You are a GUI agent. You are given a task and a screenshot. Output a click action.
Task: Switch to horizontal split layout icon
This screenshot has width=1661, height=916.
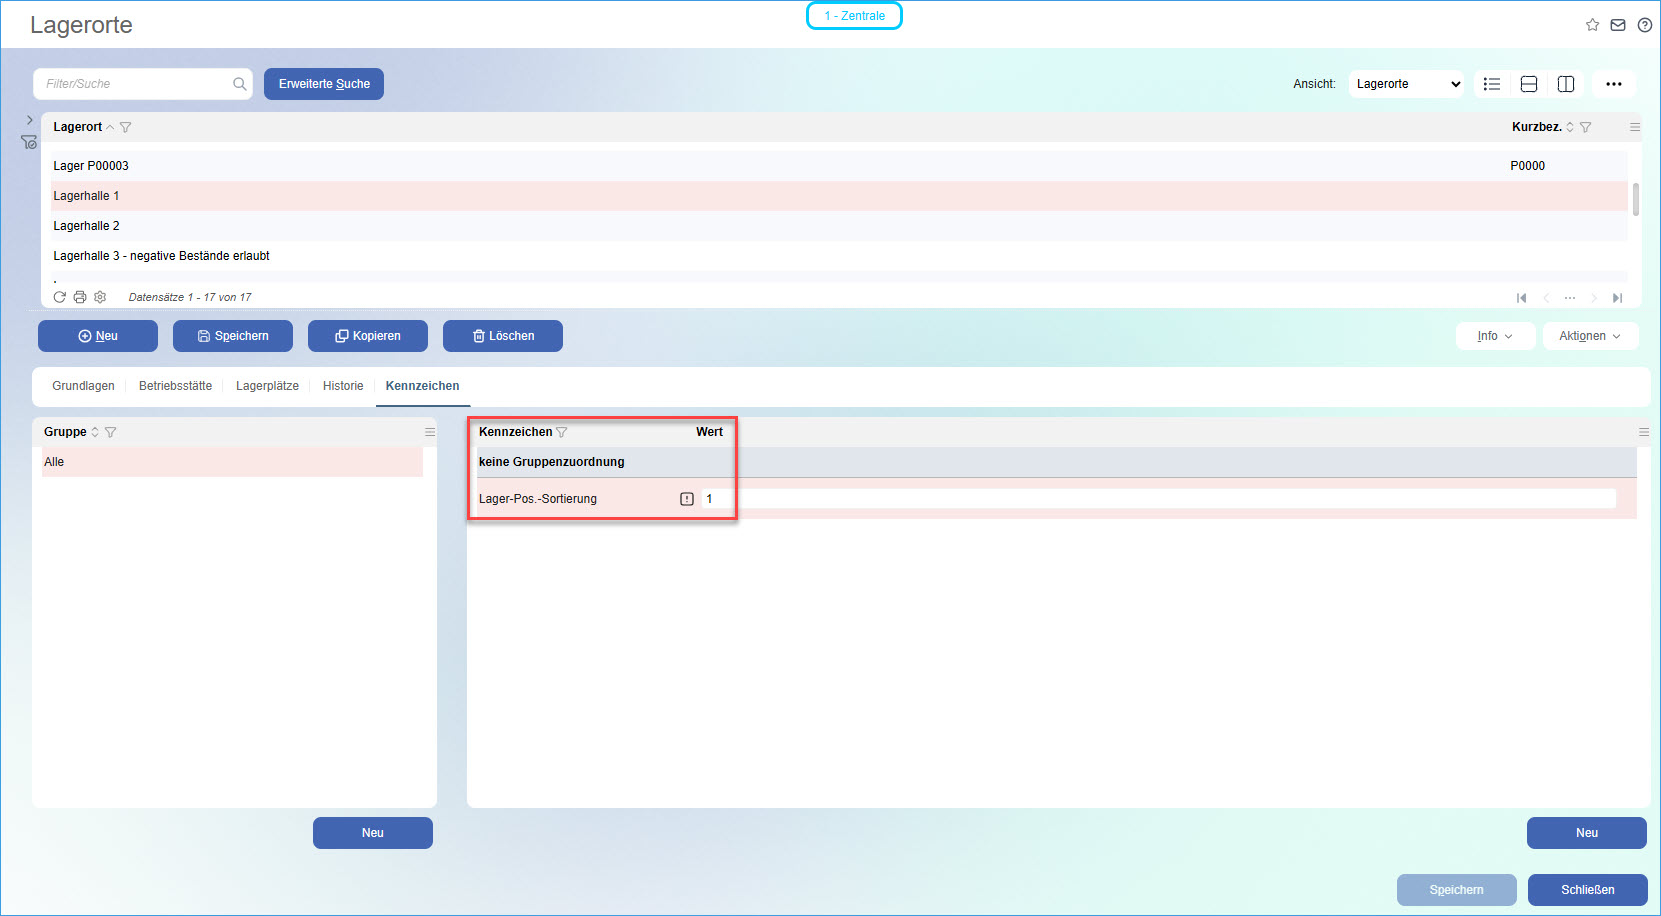pyautogui.click(x=1529, y=84)
